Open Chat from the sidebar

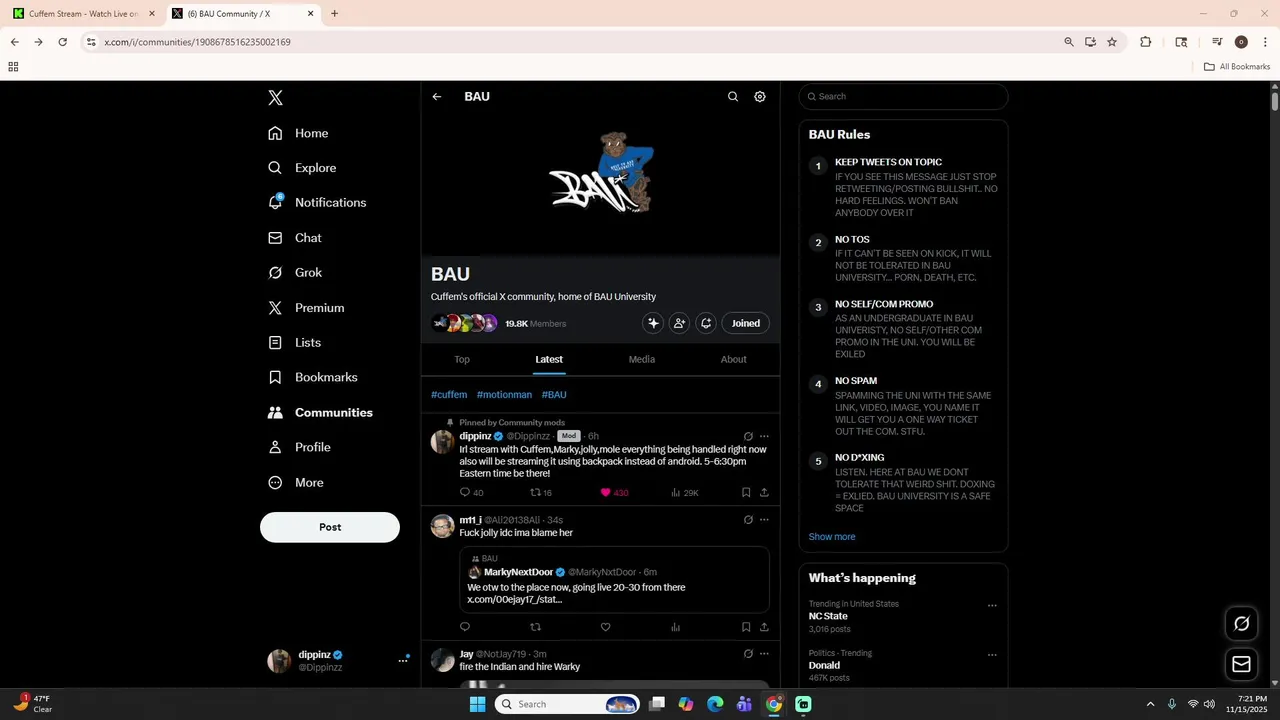(x=294, y=238)
